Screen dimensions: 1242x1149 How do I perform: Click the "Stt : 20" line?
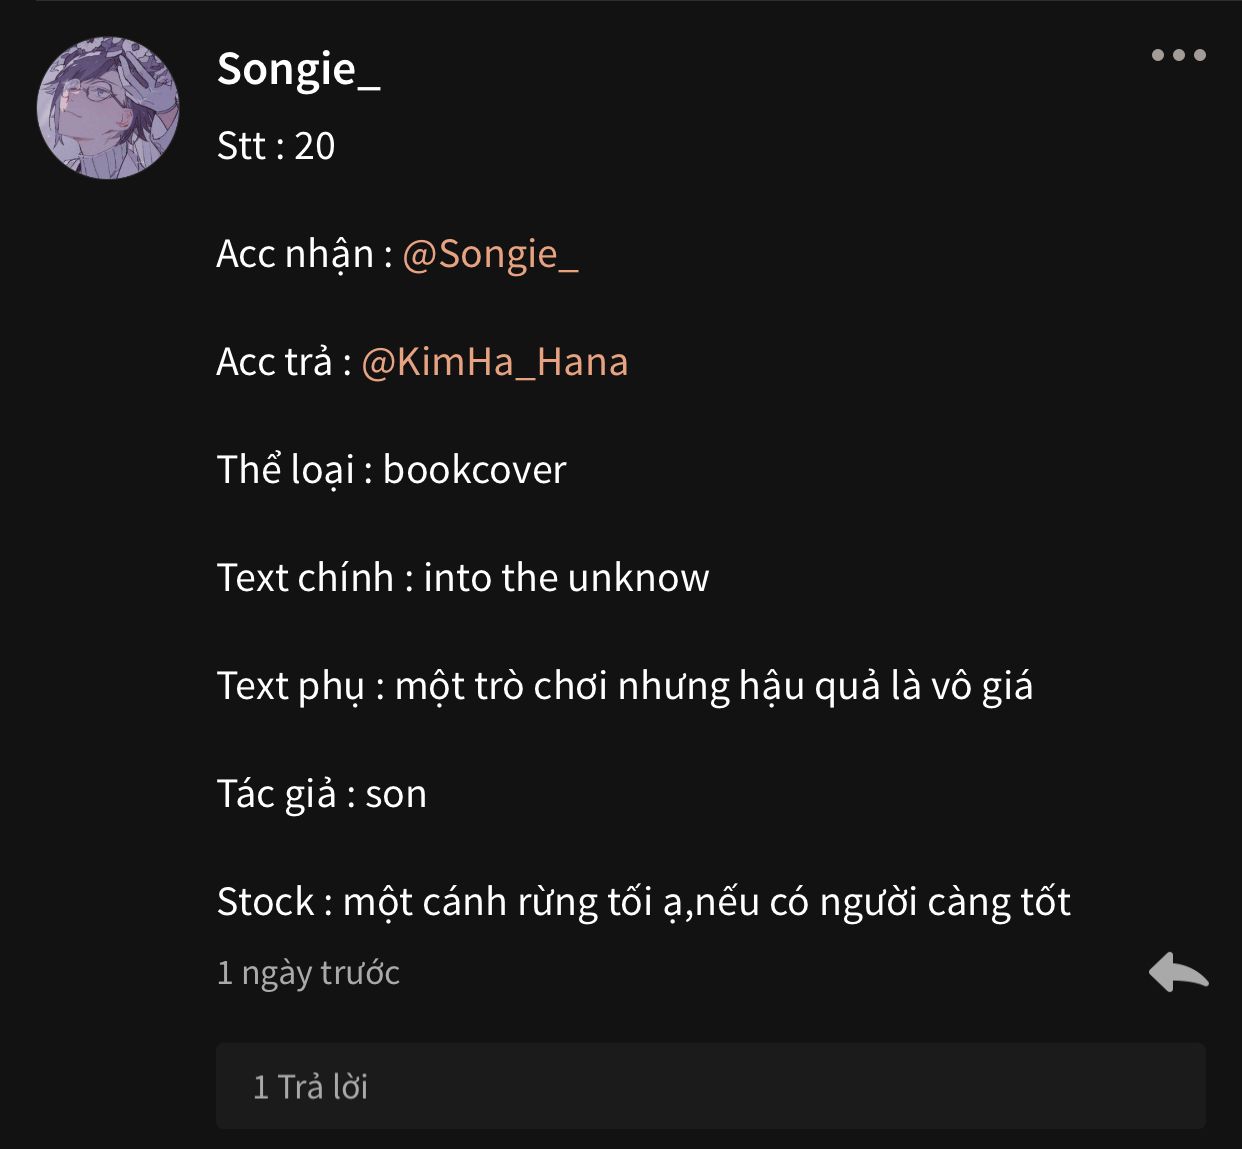(276, 146)
